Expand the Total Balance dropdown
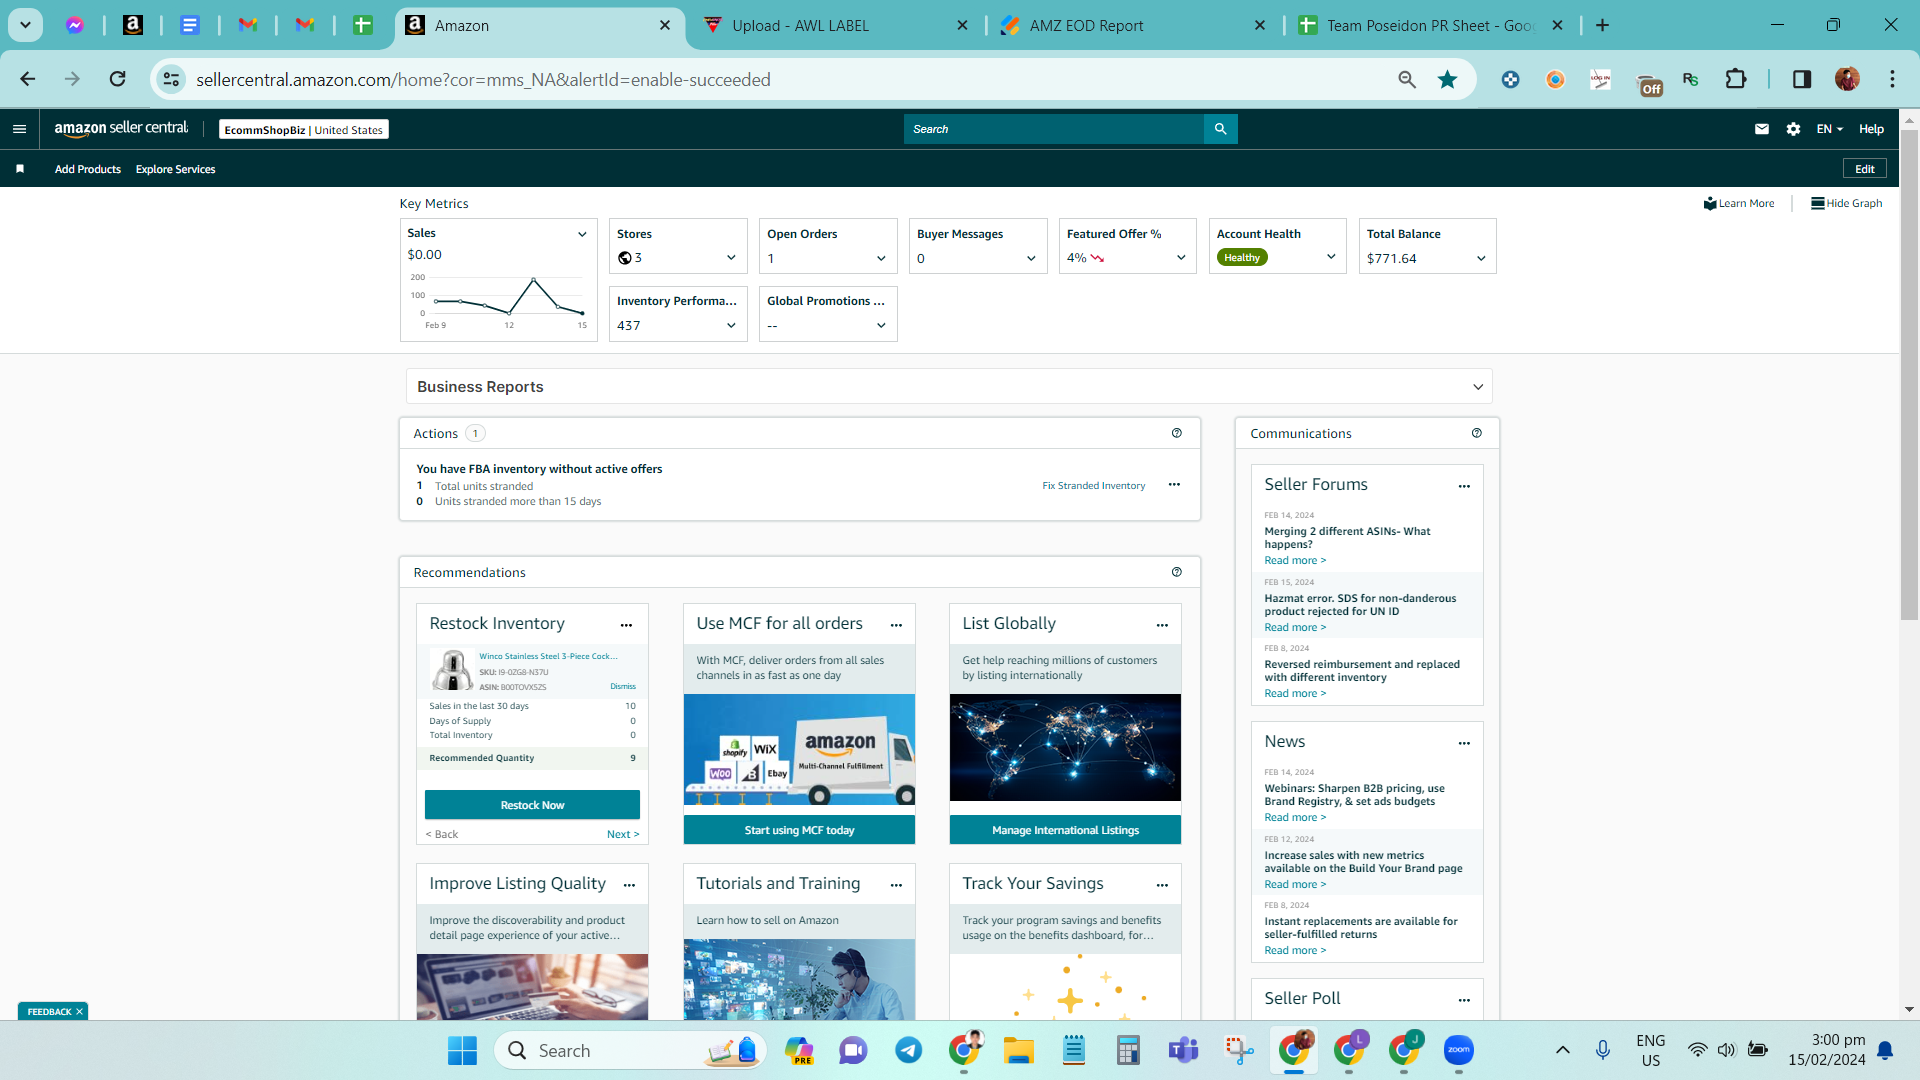The image size is (1920, 1080). 1481,258
